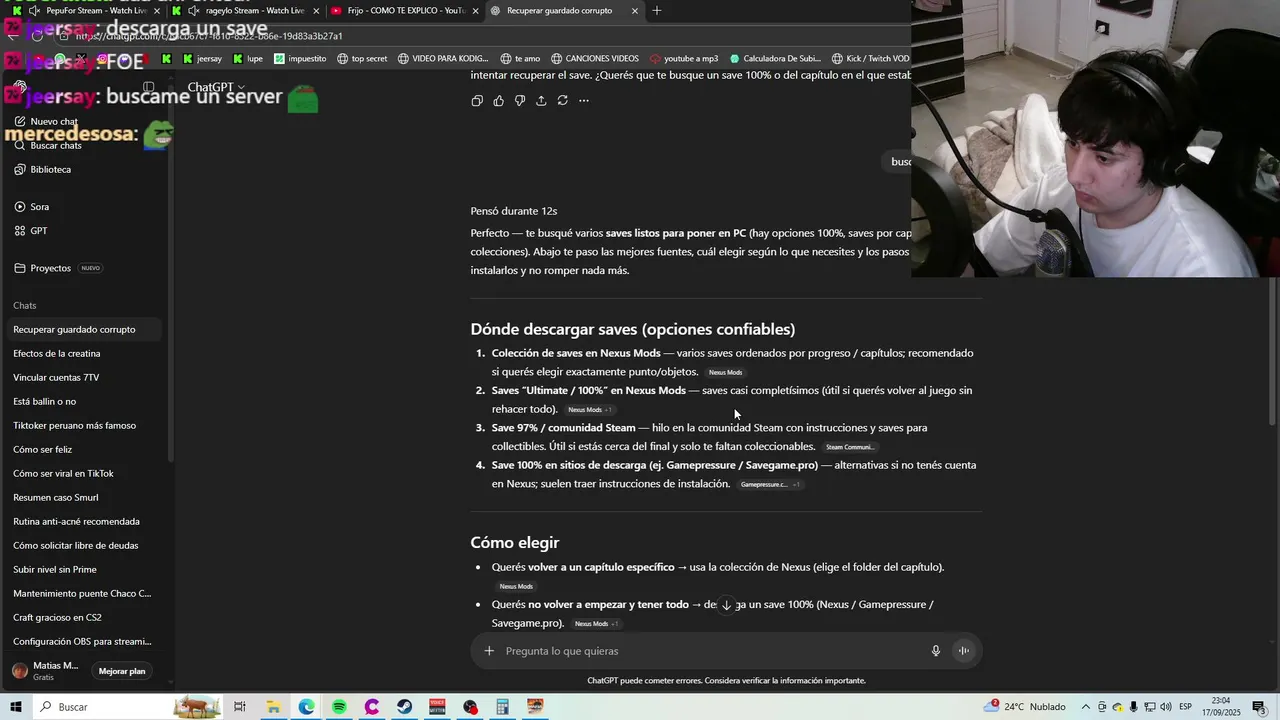Thumbs up the previous ChatGPT response
This screenshot has width=1280, height=720.
point(498,100)
